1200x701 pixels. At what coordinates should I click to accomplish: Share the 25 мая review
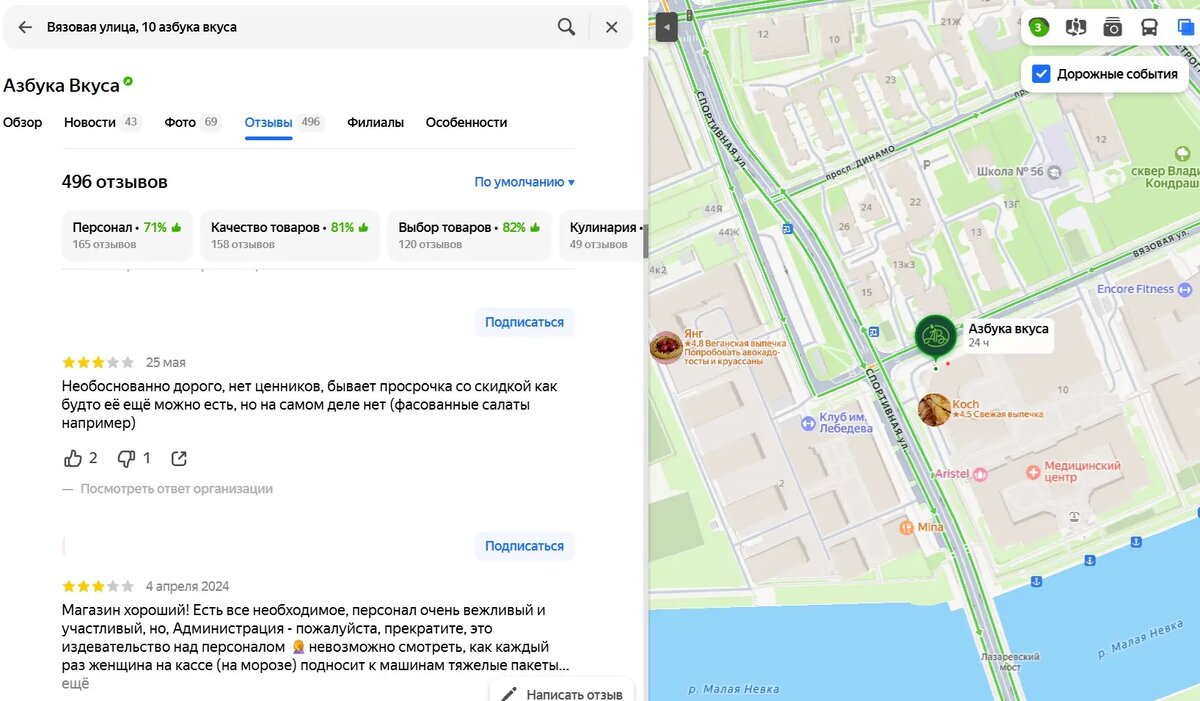179,458
